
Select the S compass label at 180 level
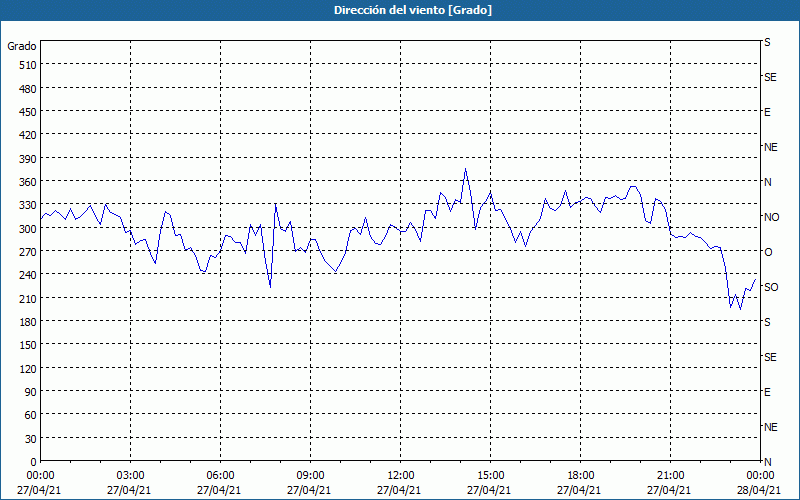pyautogui.click(x=767, y=322)
